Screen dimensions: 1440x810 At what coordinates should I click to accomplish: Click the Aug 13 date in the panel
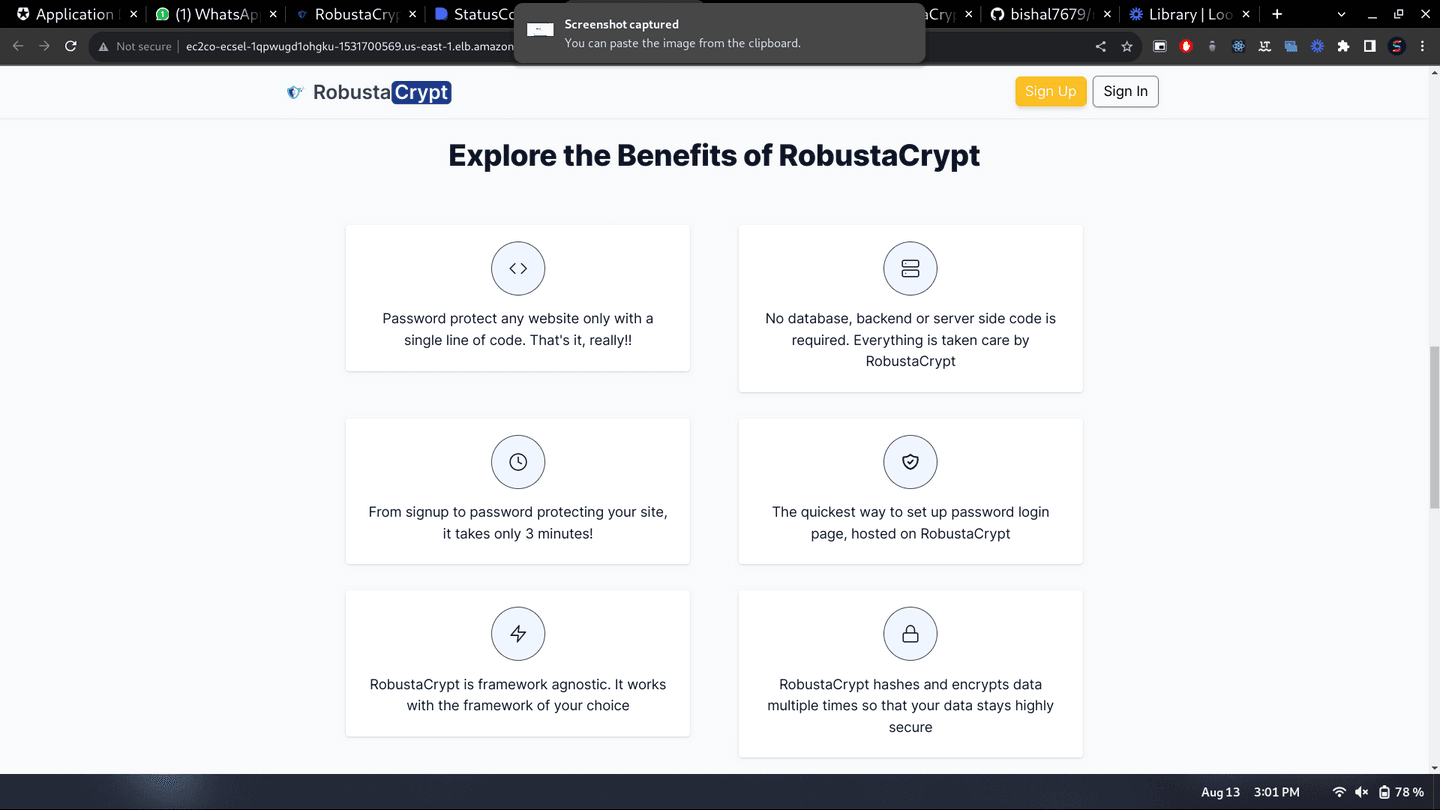tap(1220, 792)
